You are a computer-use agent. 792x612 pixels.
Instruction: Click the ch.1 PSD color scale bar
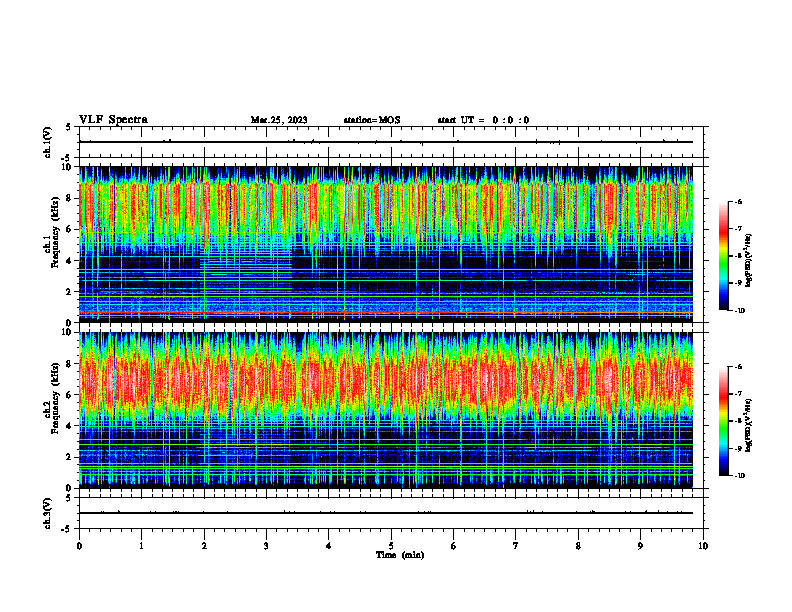pos(723,256)
